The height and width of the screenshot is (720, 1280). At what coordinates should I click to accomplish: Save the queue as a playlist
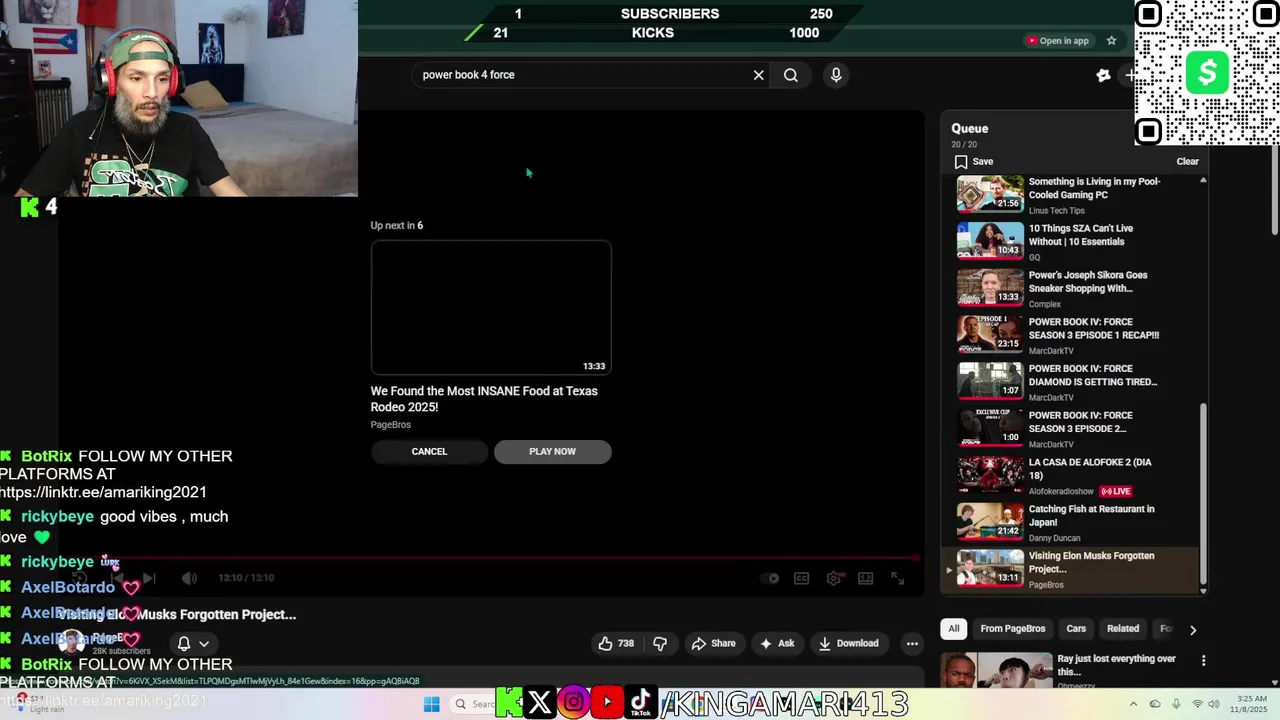click(974, 162)
